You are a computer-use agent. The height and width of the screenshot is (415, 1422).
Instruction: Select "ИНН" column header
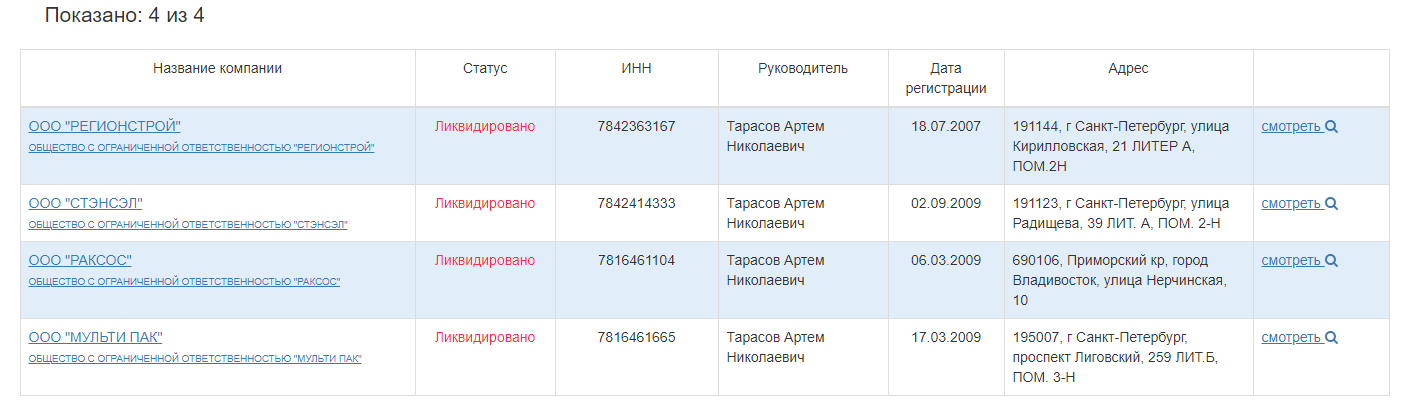(x=636, y=69)
